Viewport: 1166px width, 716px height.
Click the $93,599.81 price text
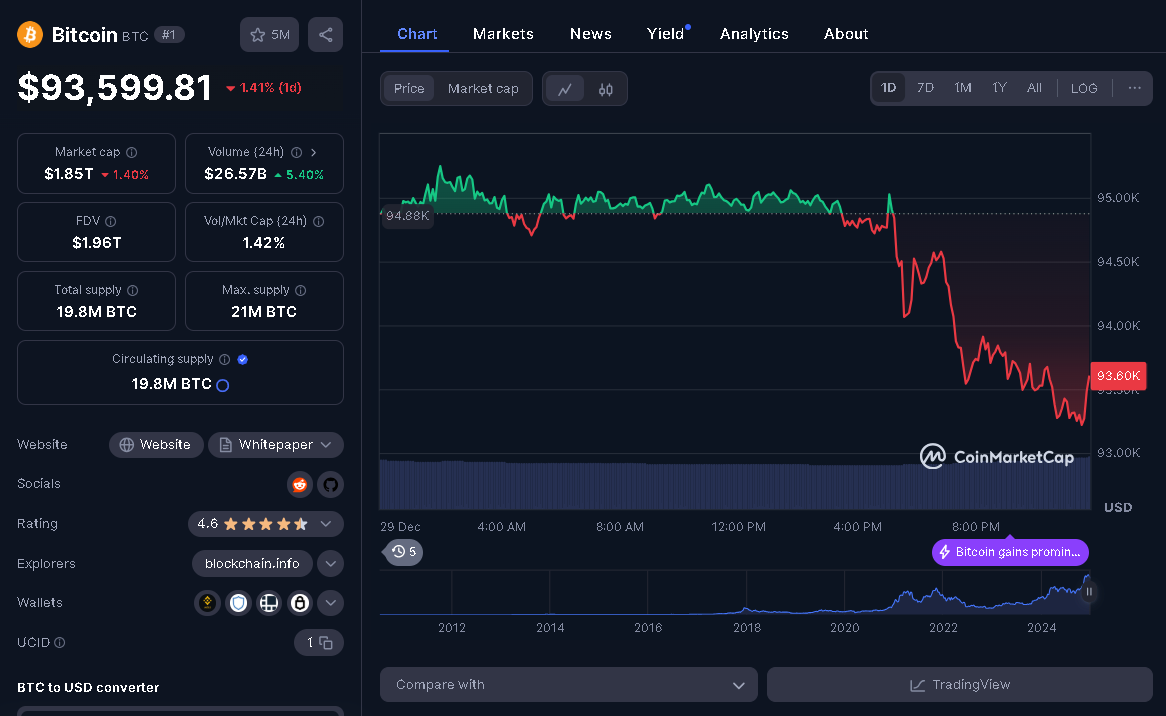pyautogui.click(x=115, y=88)
